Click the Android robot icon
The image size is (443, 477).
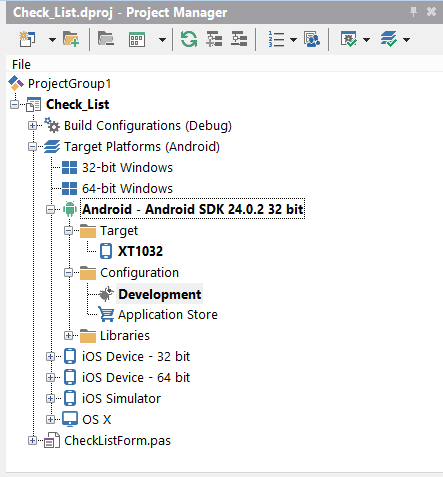[x=70, y=209]
